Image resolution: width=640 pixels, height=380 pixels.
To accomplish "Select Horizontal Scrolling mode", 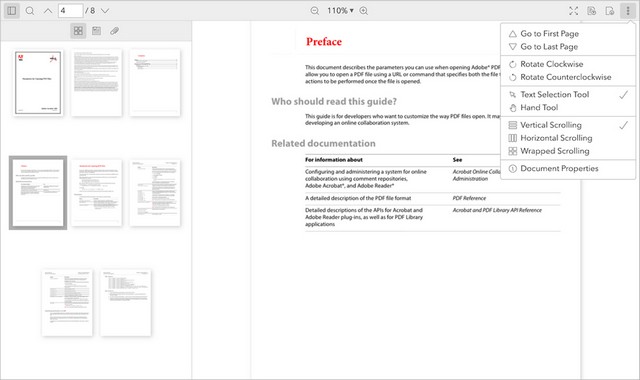I will coord(568,138).
